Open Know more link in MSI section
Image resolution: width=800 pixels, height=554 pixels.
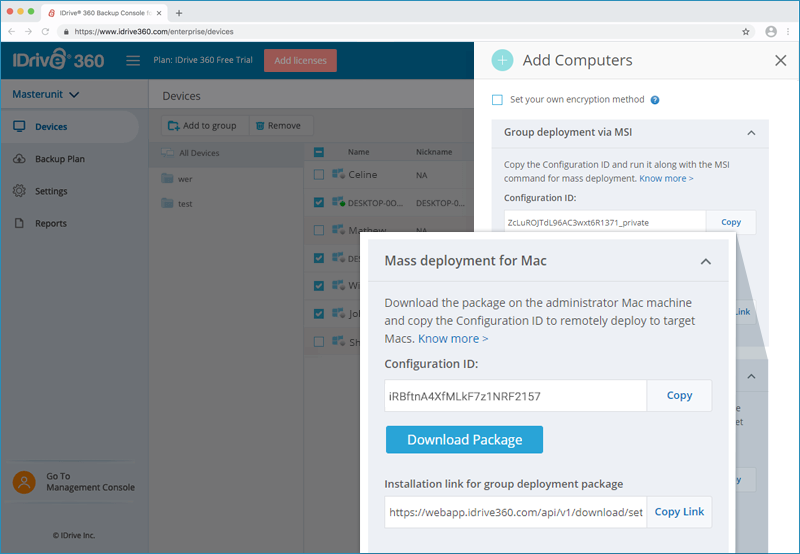point(666,179)
